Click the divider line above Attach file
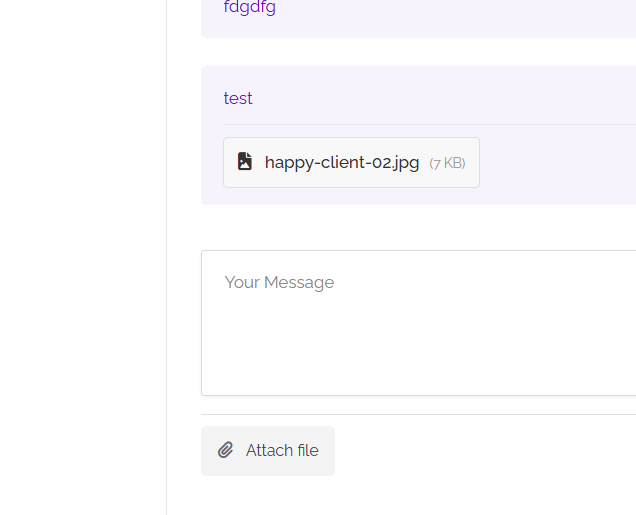636x515 pixels. pyautogui.click(x=419, y=414)
